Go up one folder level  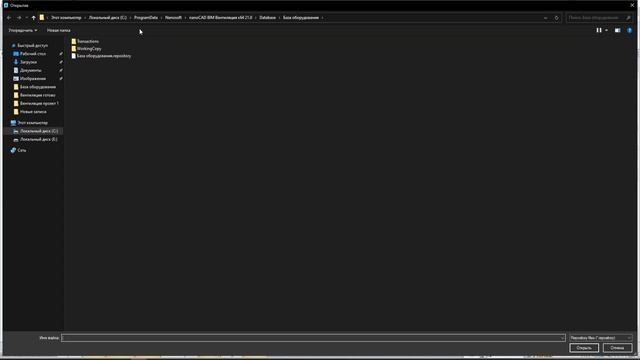coord(33,18)
